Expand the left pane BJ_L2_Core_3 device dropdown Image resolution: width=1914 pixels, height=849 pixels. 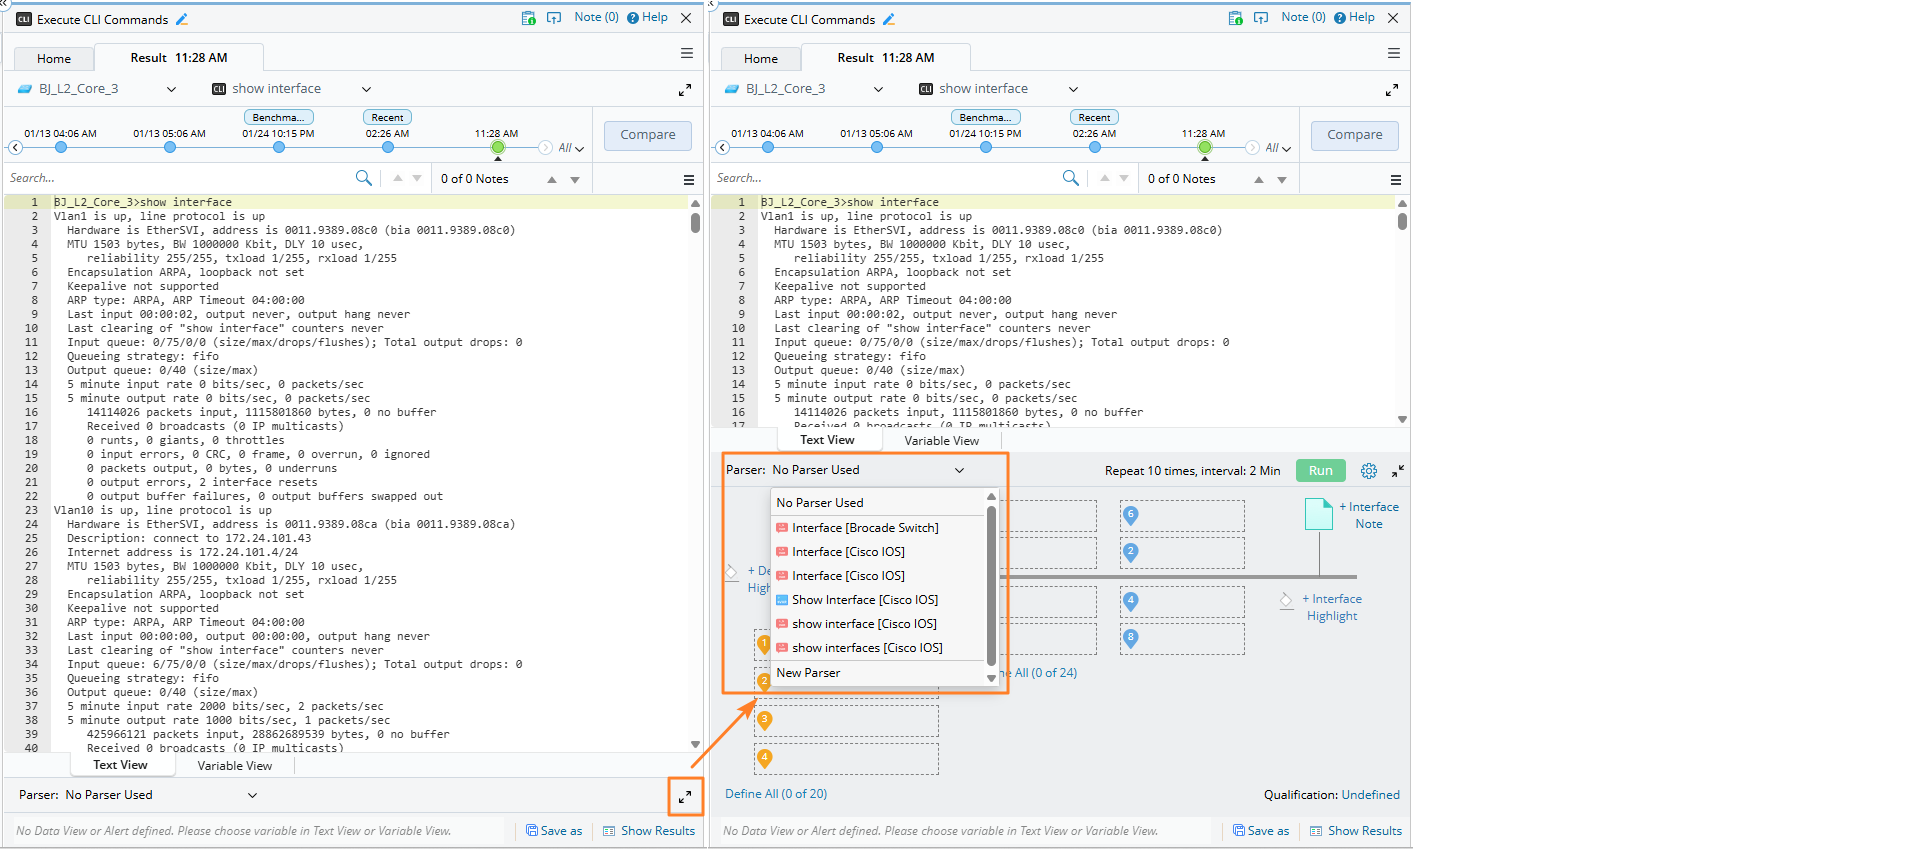pyautogui.click(x=171, y=89)
